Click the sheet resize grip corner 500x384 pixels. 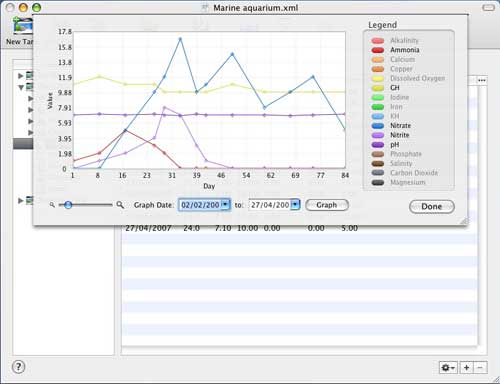click(464, 221)
